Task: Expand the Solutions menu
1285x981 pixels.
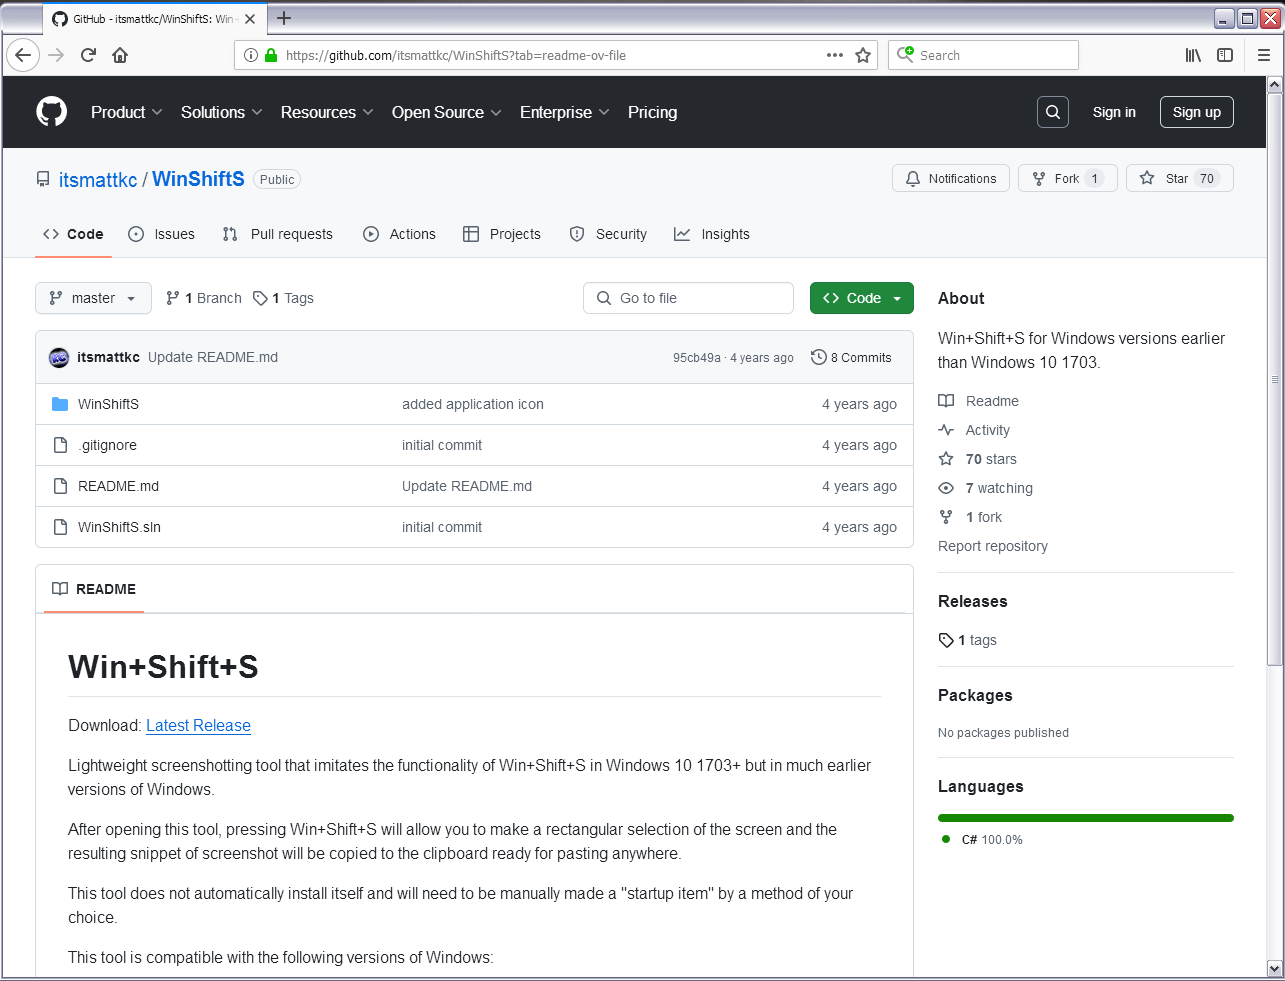Action: point(221,112)
